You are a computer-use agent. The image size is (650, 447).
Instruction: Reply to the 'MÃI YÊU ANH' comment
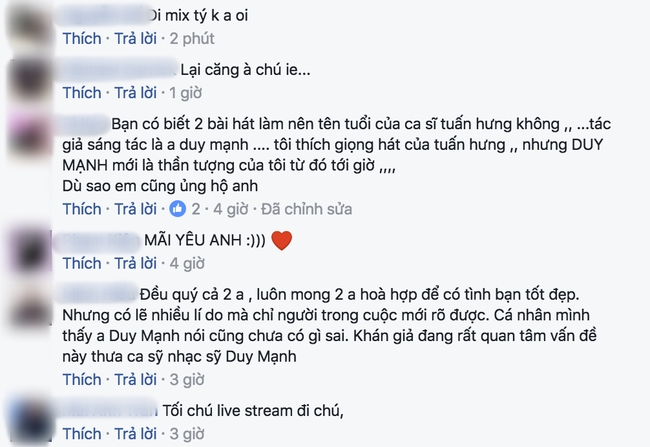pyautogui.click(x=136, y=263)
